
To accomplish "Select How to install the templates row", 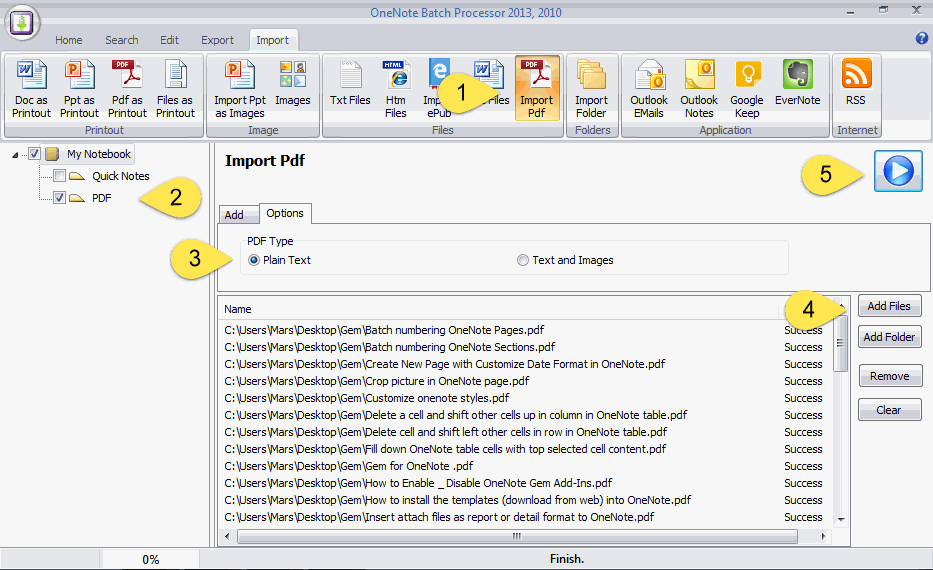I will tap(525, 500).
